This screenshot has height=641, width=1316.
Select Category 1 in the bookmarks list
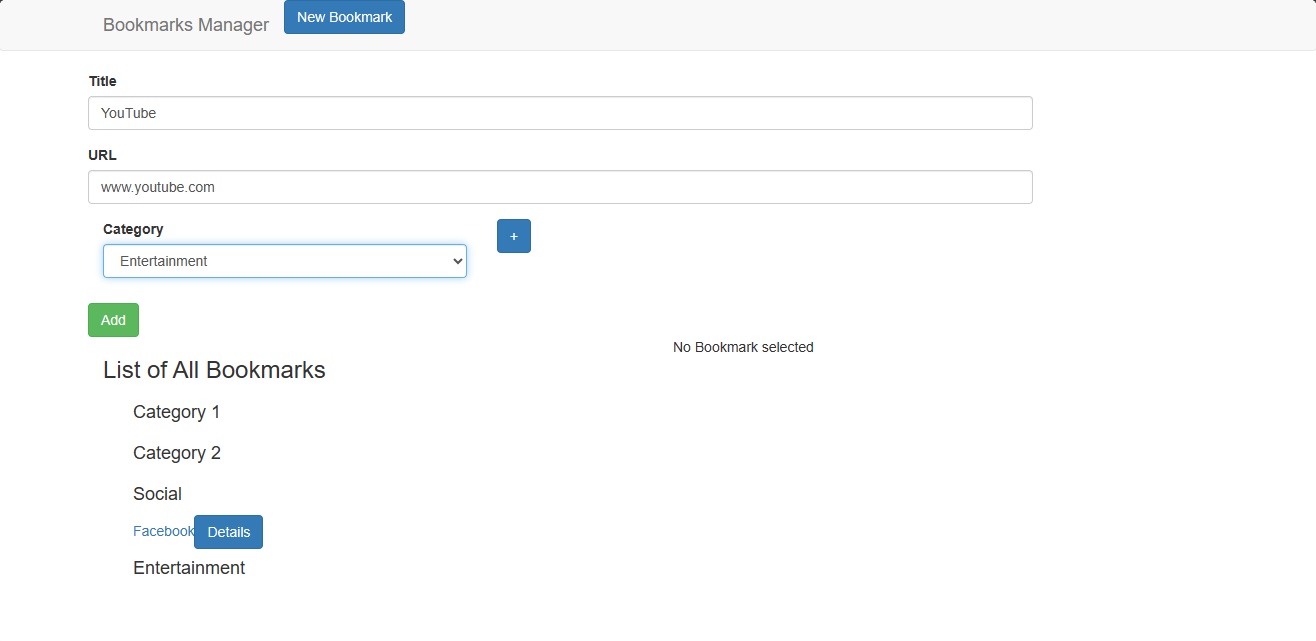176,412
